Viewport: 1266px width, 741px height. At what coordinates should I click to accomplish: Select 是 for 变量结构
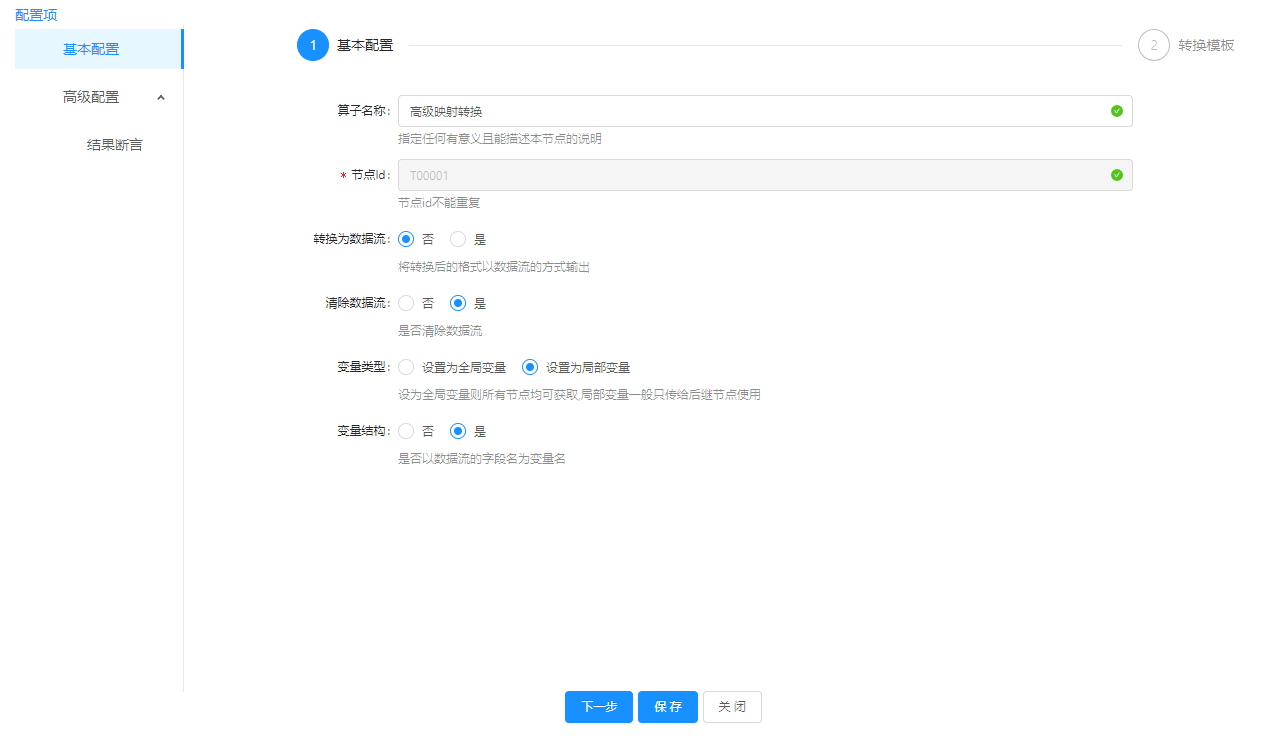tap(458, 431)
